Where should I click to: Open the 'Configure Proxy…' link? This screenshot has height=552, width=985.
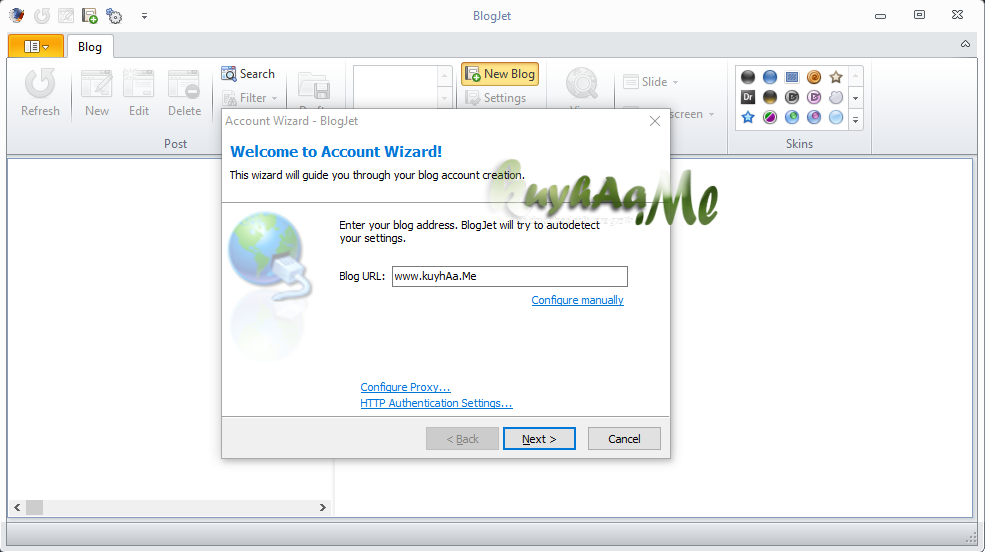[405, 387]
